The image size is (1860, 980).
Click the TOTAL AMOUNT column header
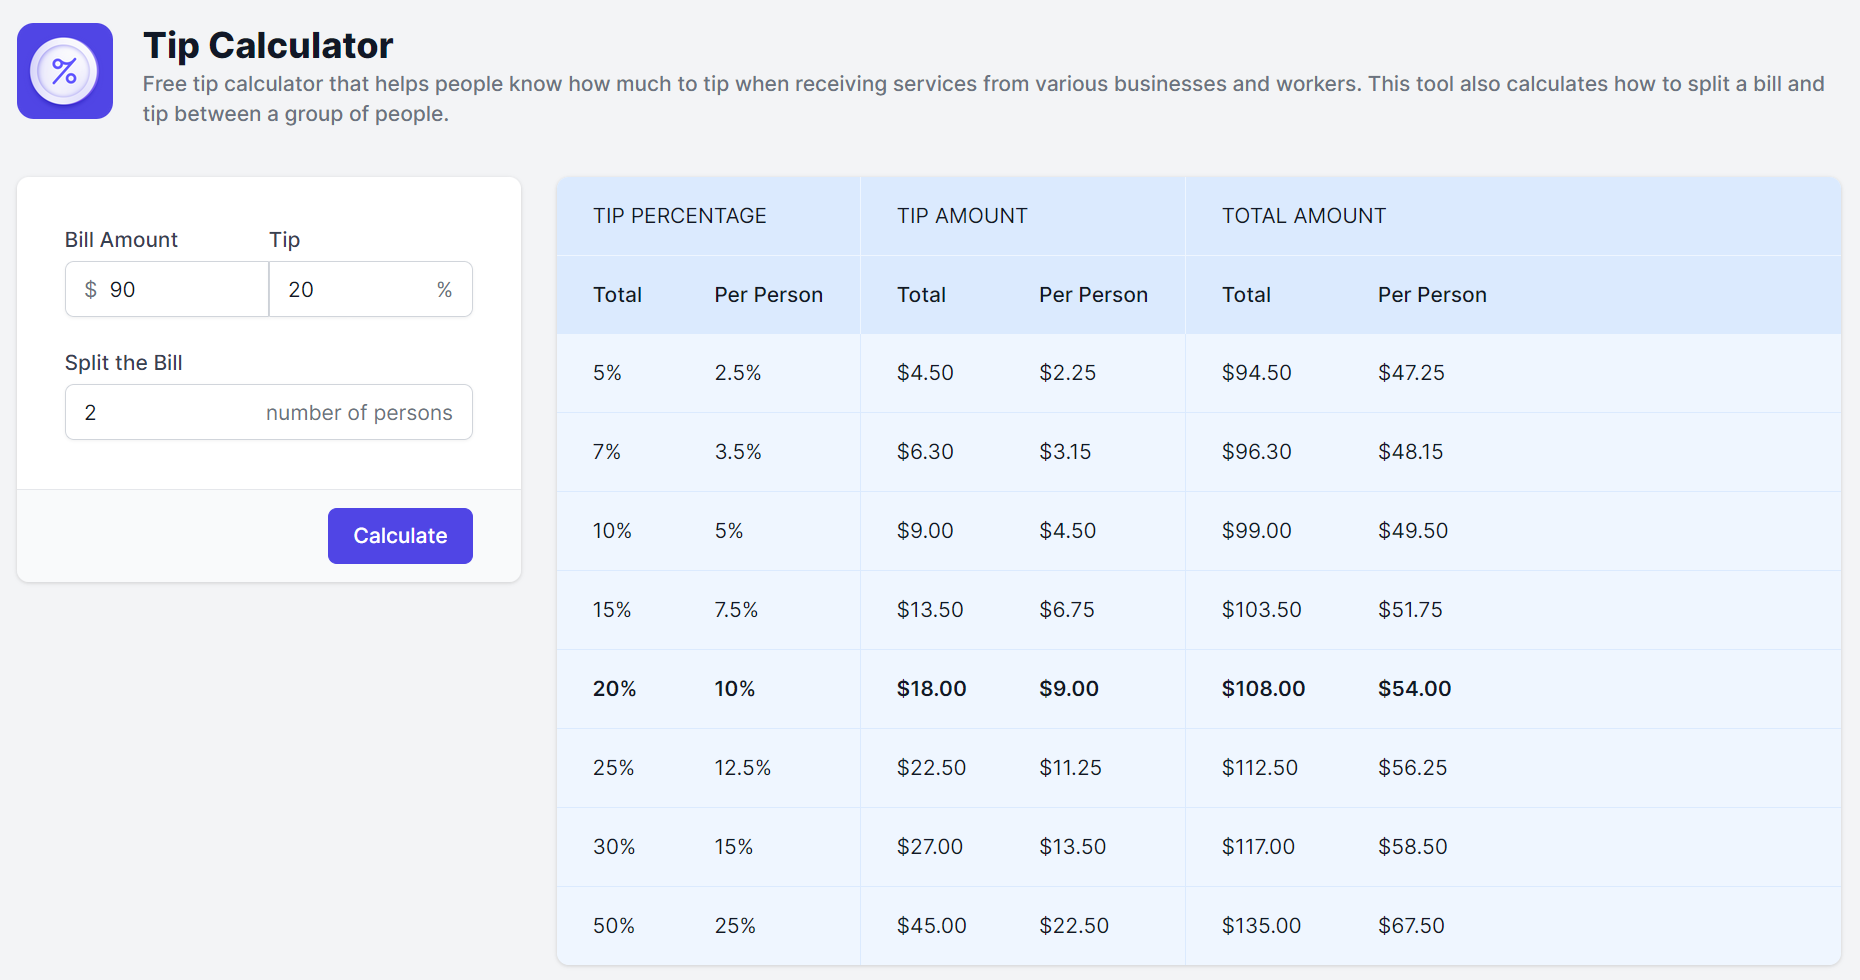(1303, 216)
